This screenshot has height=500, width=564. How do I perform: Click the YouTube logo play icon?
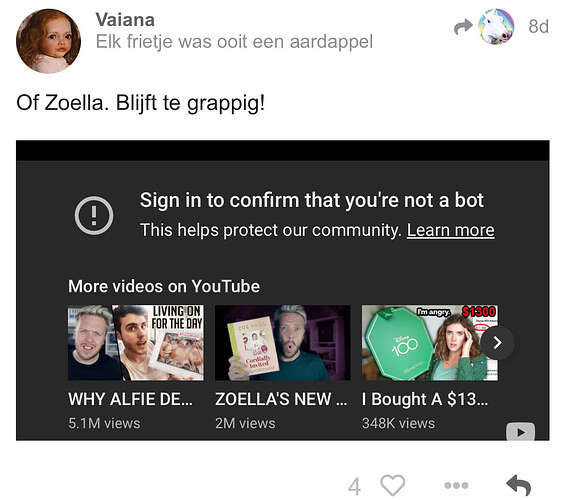tap(520, 432)
